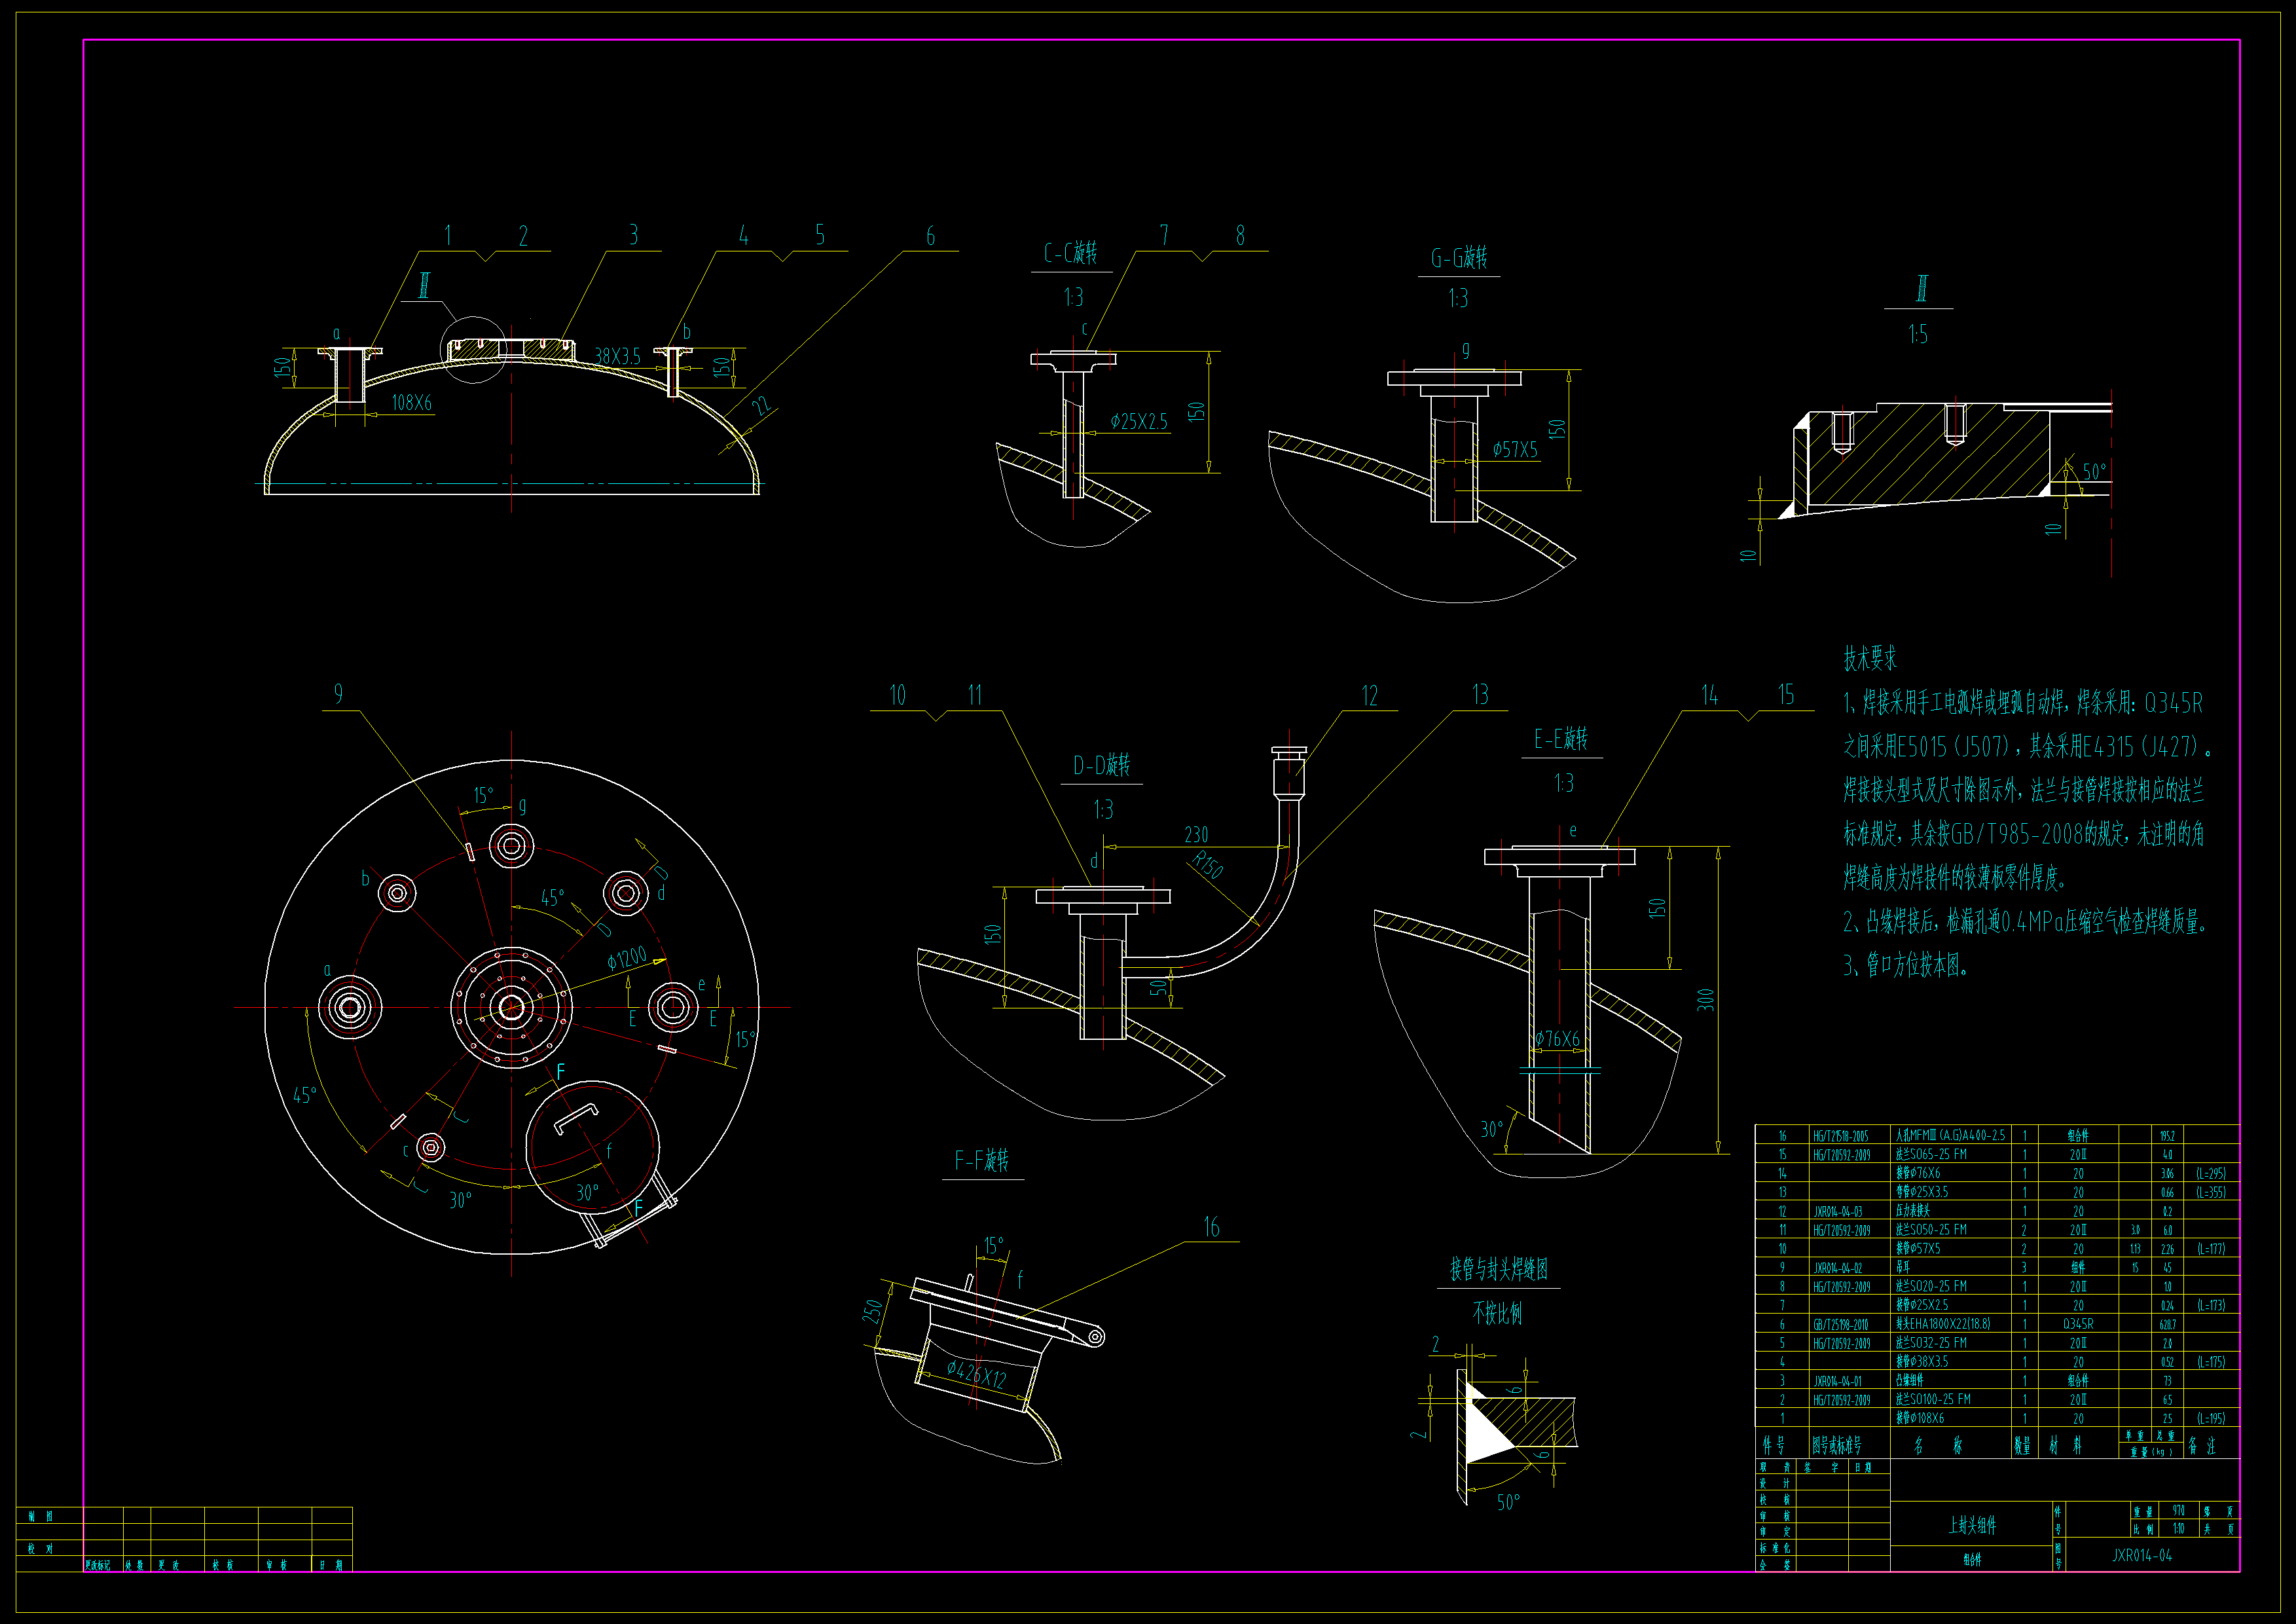
Task: Select the "法兰SO100-25 FM" cell
Action: pyautogui.click(x=1933, y=1400)
